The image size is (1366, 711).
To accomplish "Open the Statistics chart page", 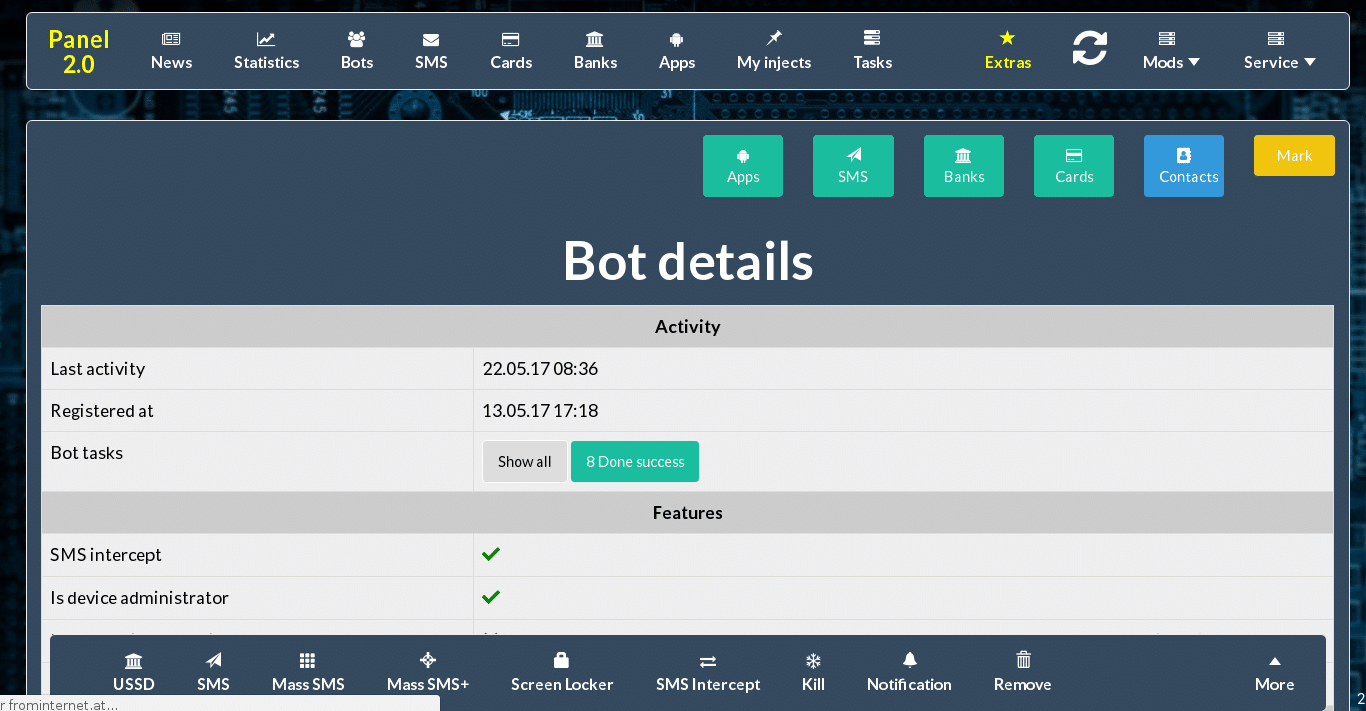I will pyautogui.click(x=266, y=51).
